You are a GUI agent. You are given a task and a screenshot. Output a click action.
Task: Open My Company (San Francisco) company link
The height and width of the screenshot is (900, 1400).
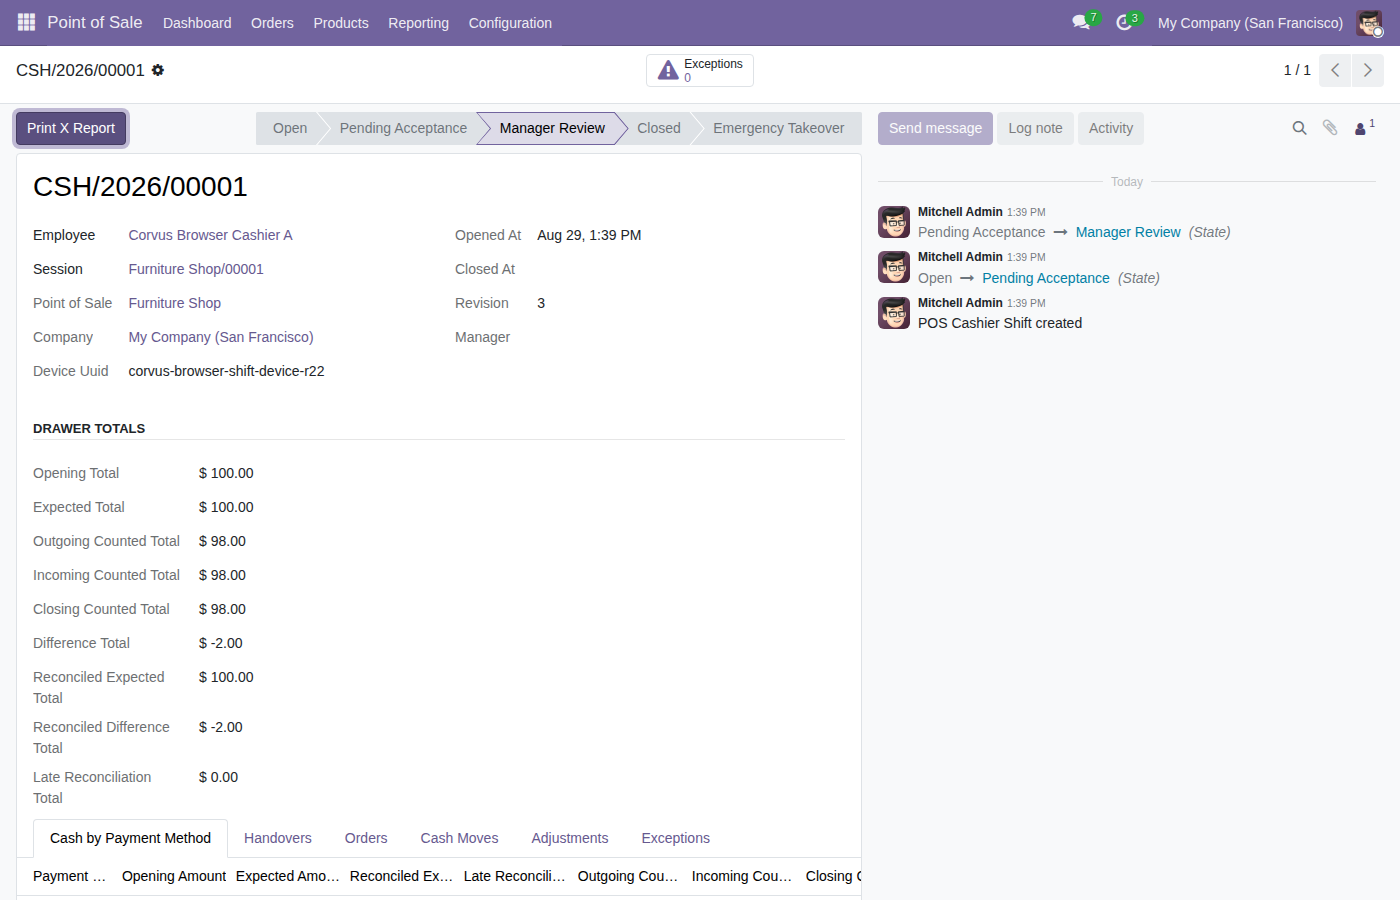221,337
